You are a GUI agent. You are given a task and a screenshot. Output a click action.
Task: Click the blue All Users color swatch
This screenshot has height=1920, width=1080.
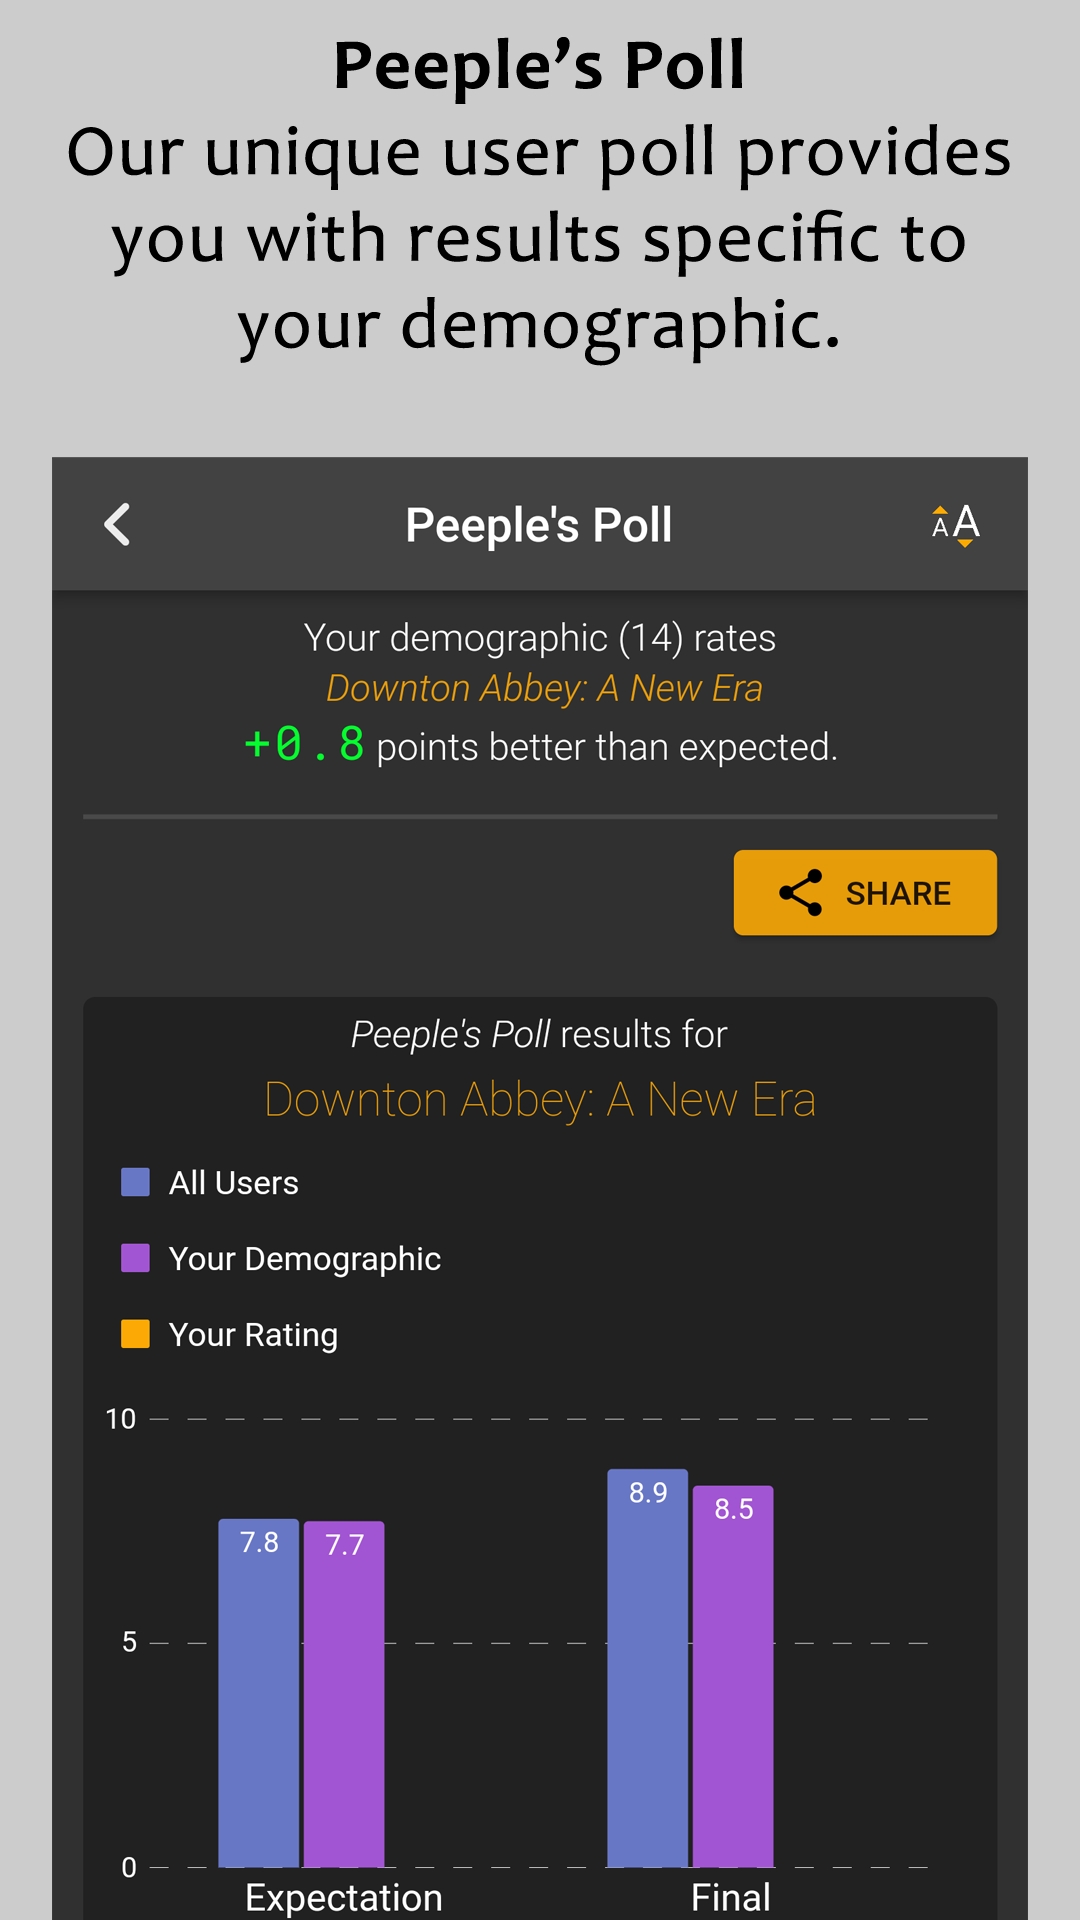point(135,1182)
